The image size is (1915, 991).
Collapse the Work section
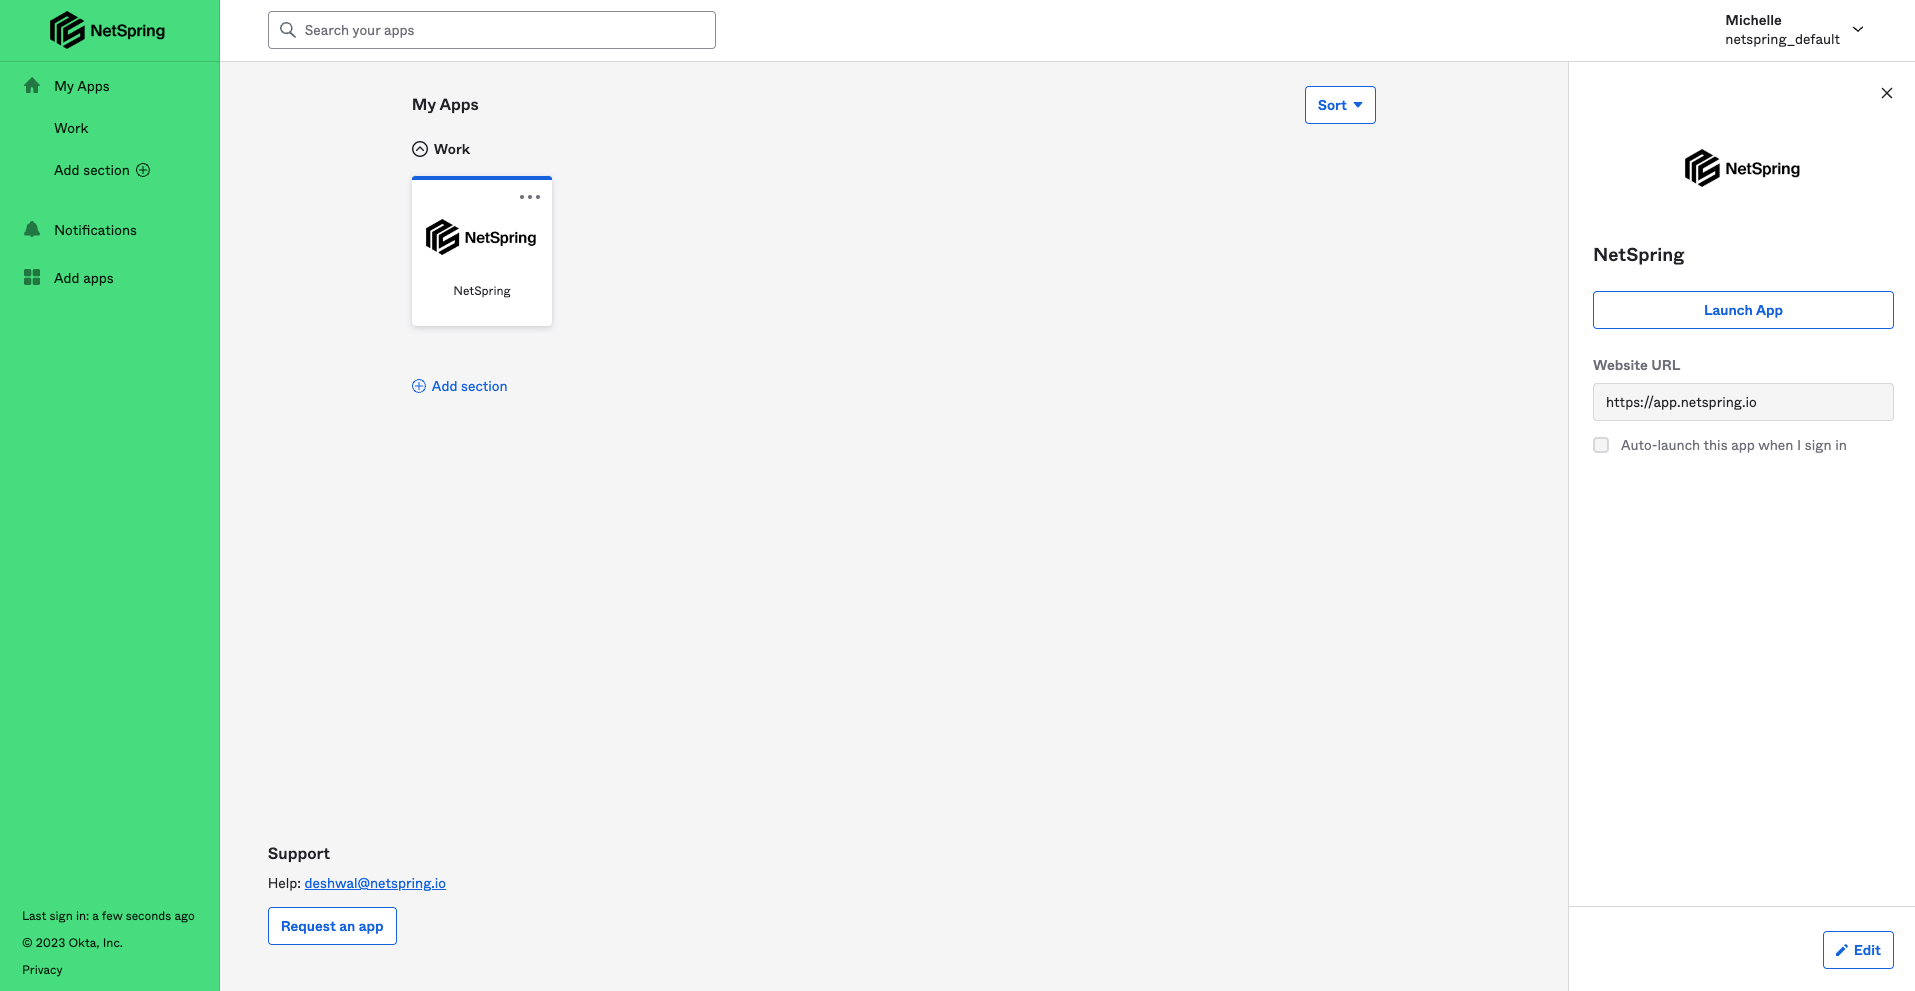[420, 149]
